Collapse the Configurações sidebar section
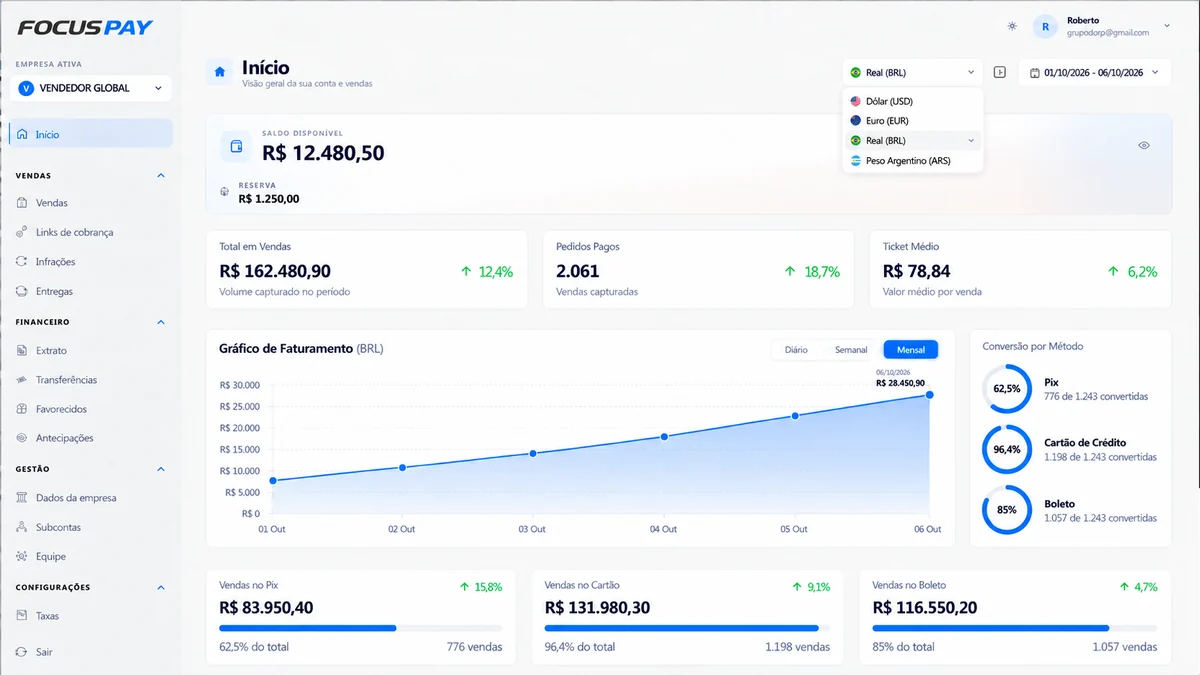 (161, 587)
